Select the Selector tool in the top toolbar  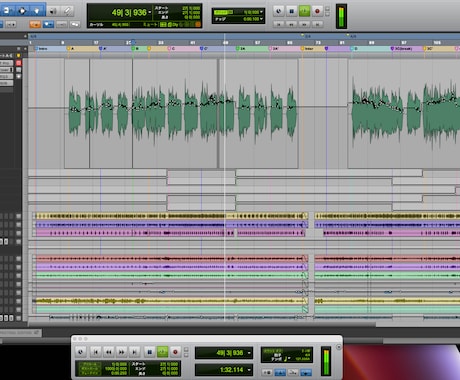coord(22,11)
